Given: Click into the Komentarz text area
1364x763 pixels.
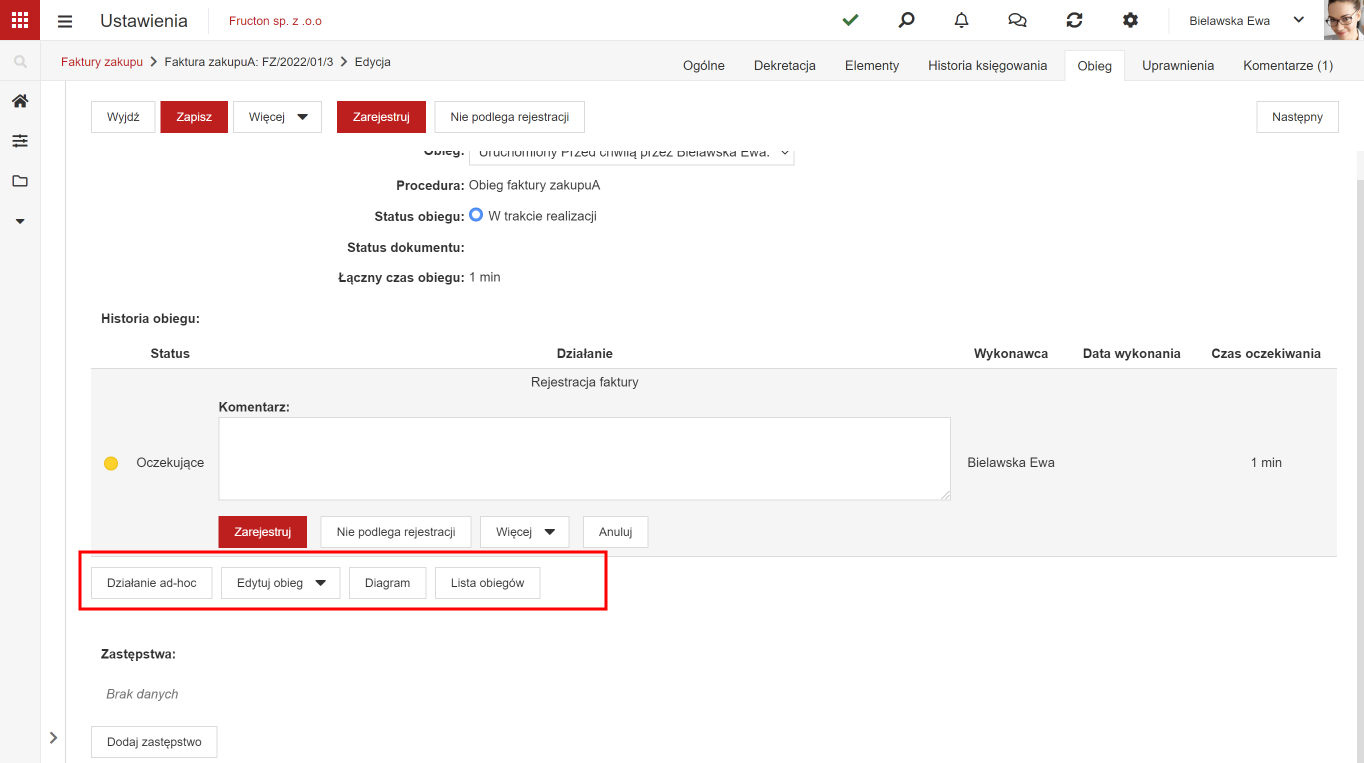Looking at the screenshot, I should point(584,459).
